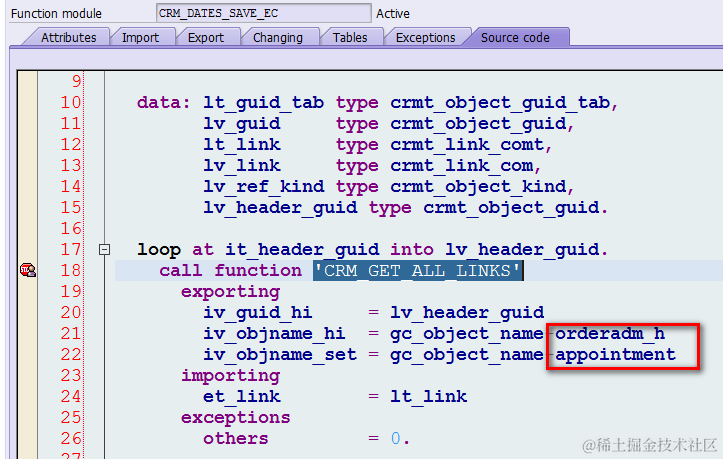Click lv_guid variable on line 11

coord(242,124)
